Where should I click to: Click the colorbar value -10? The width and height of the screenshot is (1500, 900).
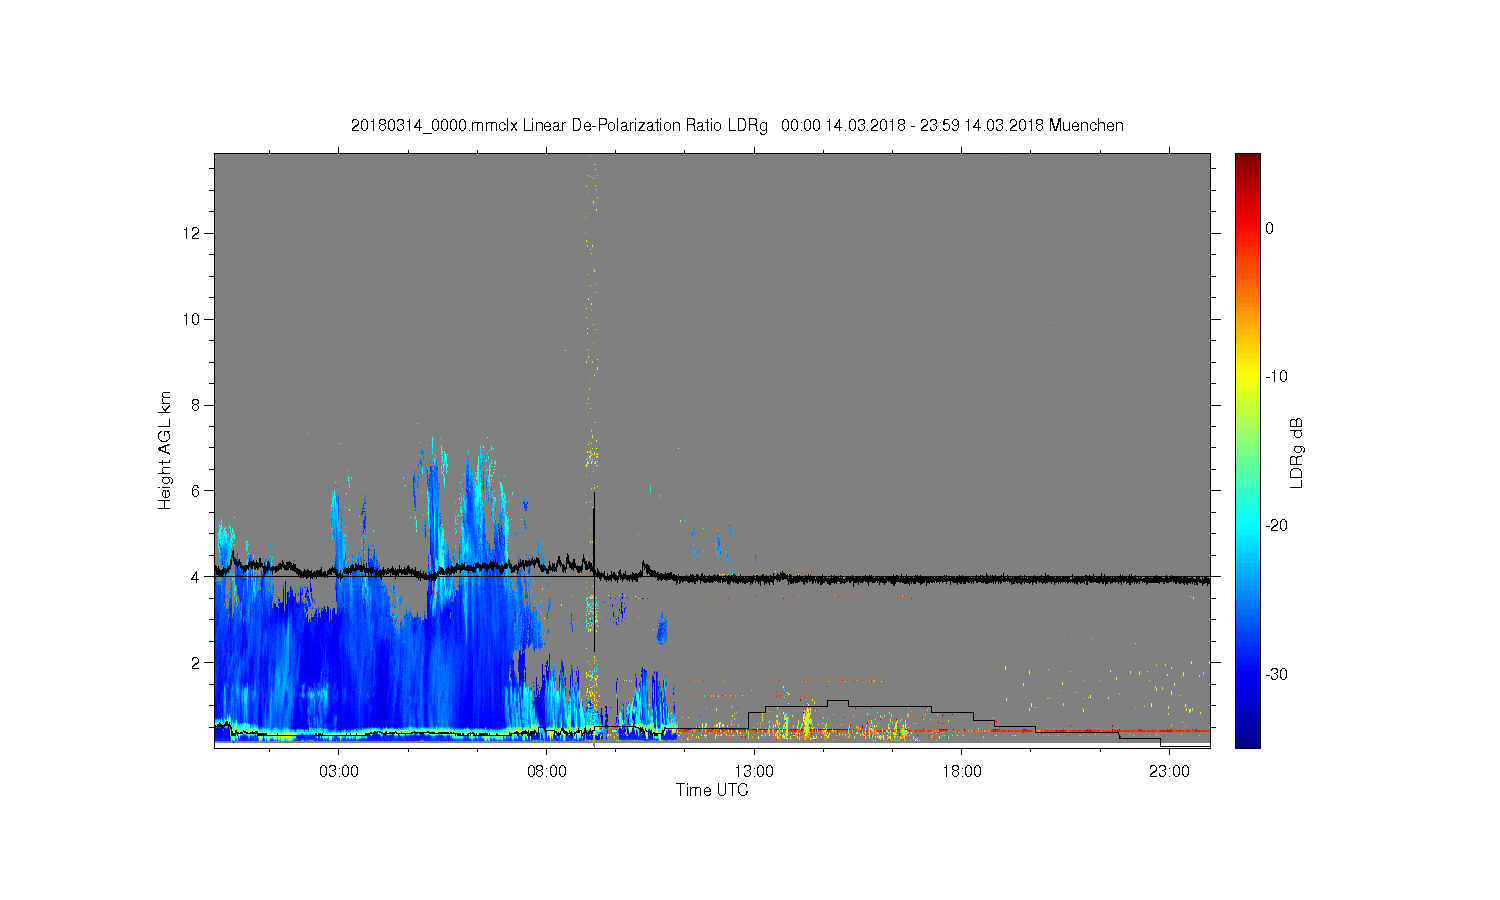tap(1275, 377)
